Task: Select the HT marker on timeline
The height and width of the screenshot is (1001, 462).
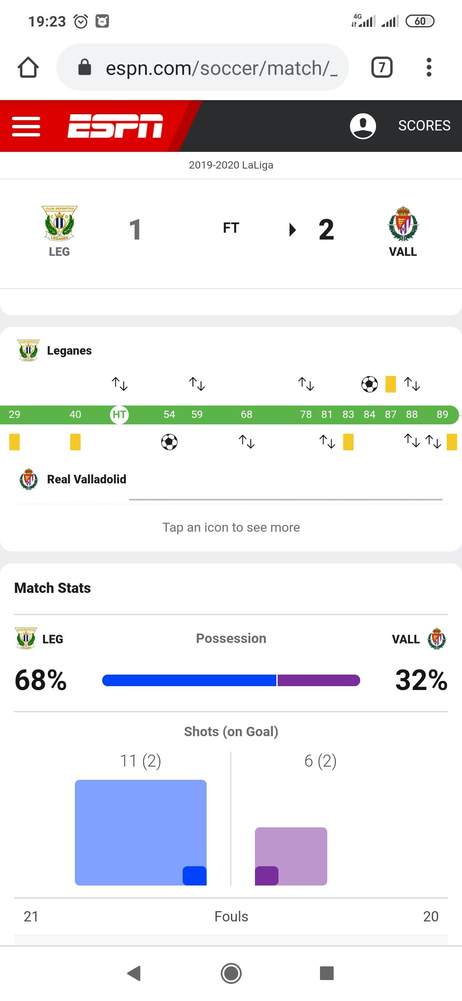Action: pos(119,414)
